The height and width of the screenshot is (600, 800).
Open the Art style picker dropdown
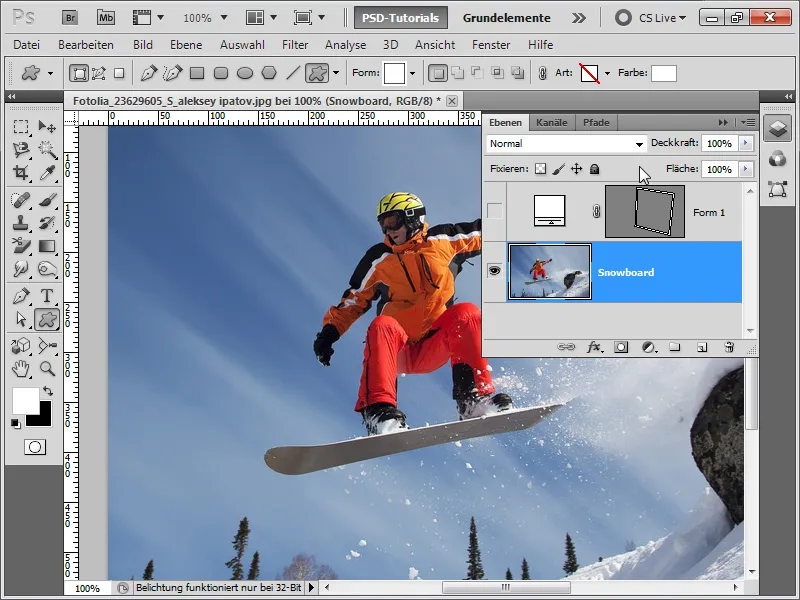coord(607,73)
